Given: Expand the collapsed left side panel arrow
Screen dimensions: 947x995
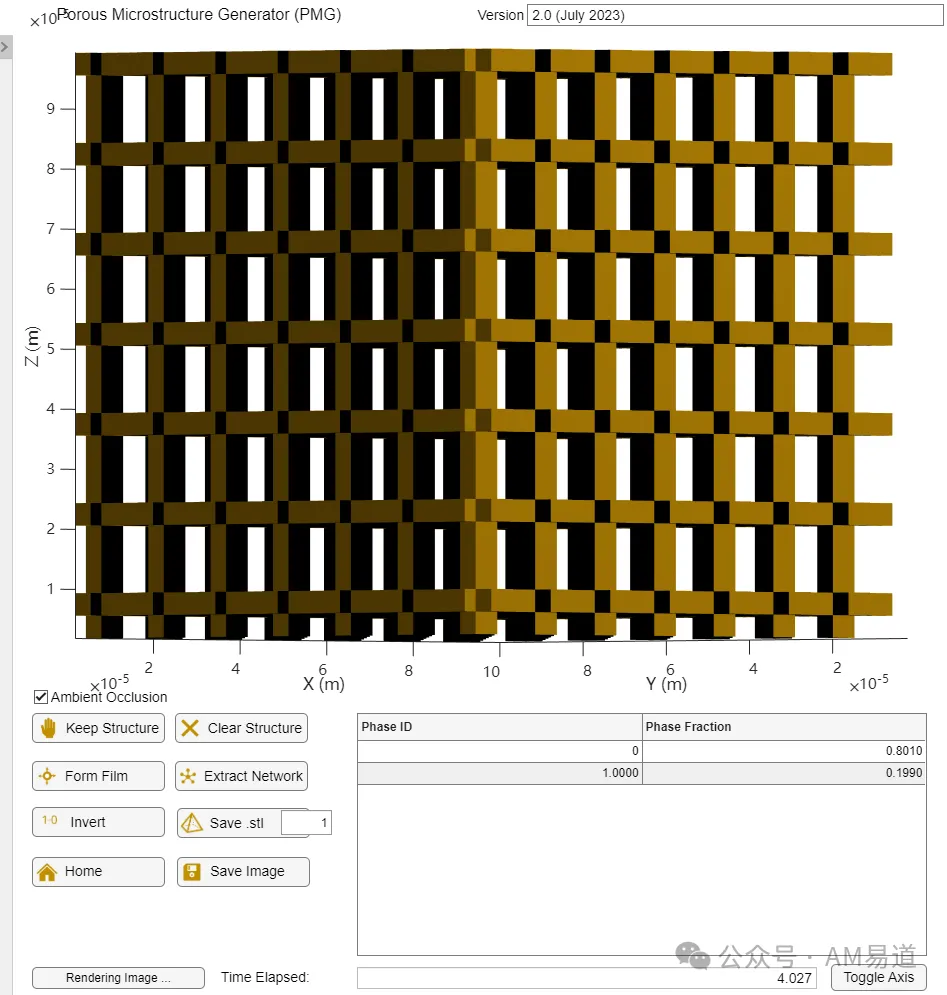Looking at the screenshot, I should click(5, 47).
